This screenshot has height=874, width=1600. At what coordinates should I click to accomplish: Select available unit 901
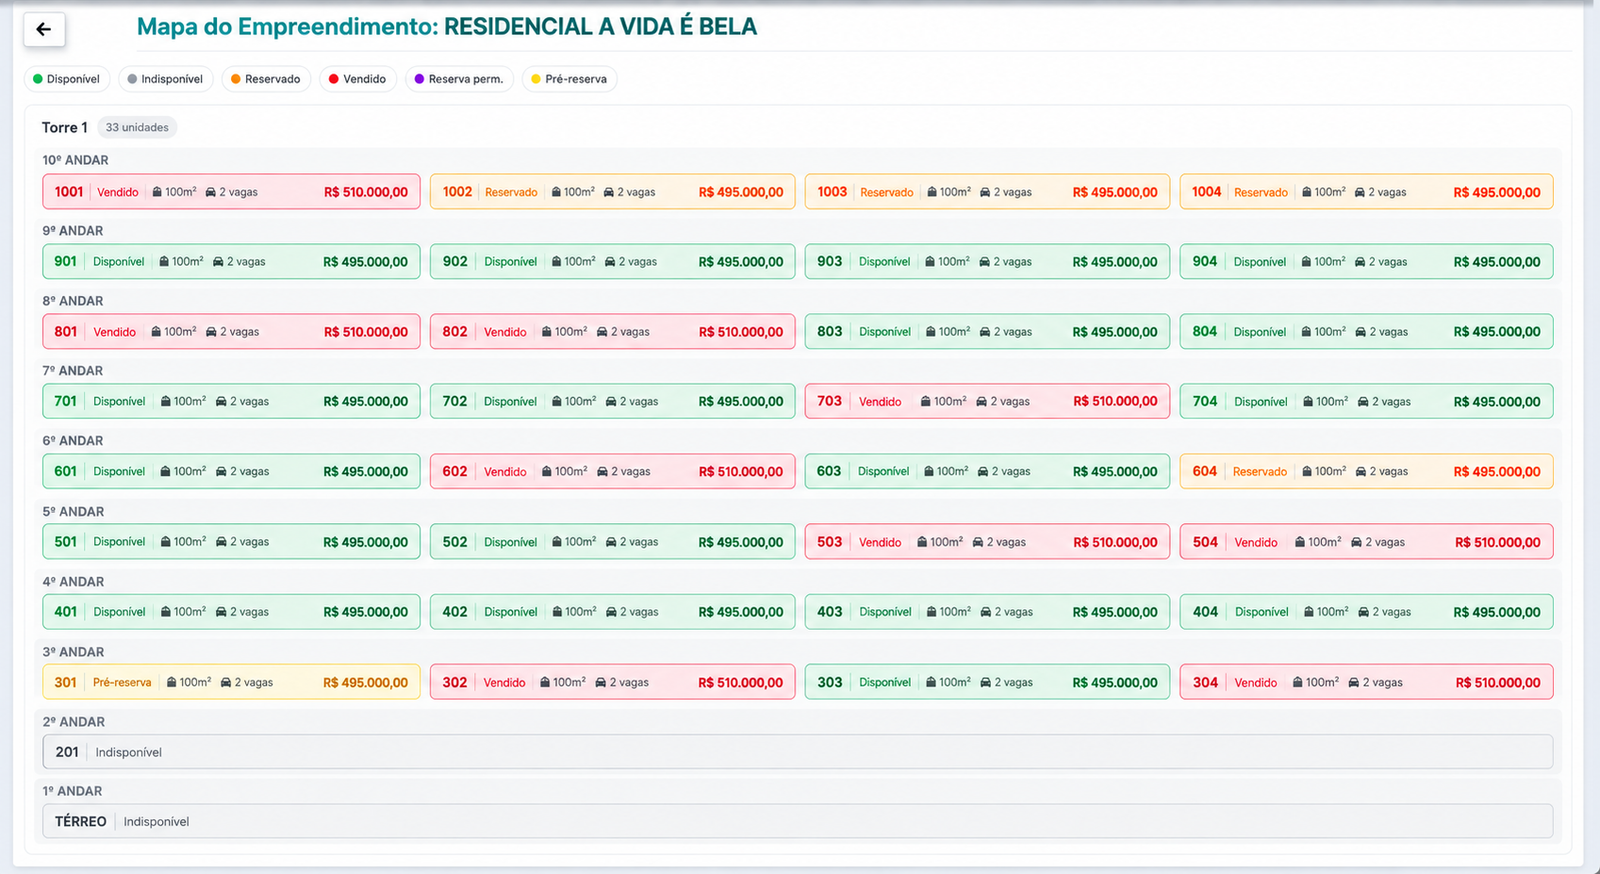pos(231,262)
